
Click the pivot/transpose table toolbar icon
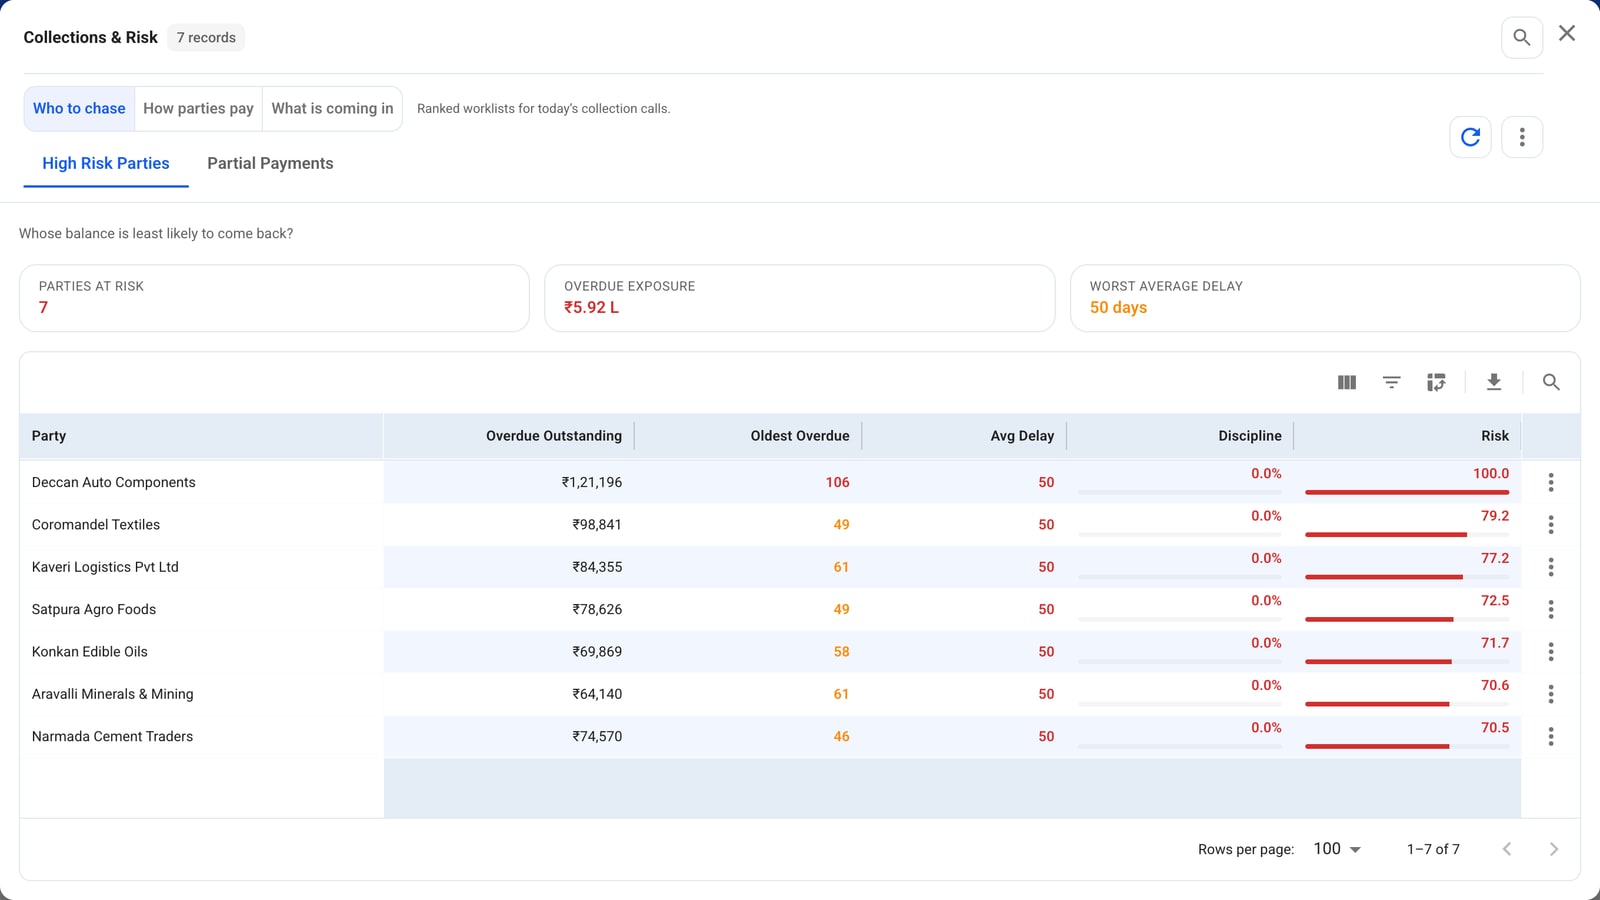click(1436, 382)
